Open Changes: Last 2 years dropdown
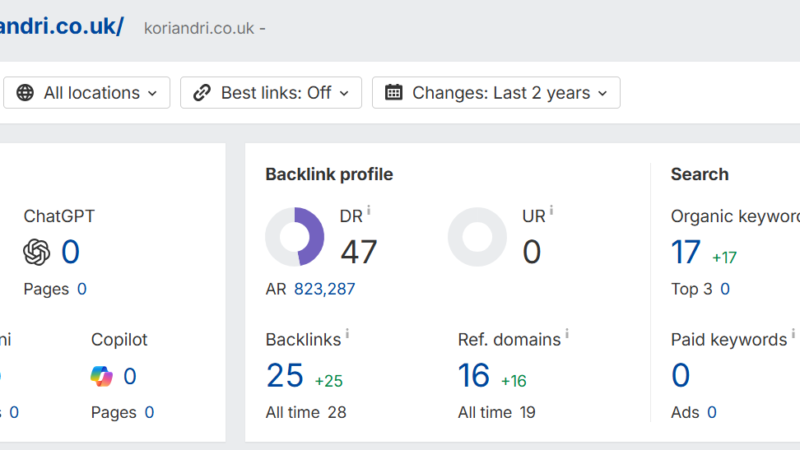The image size is (800, 450). (x=496, y=93)
